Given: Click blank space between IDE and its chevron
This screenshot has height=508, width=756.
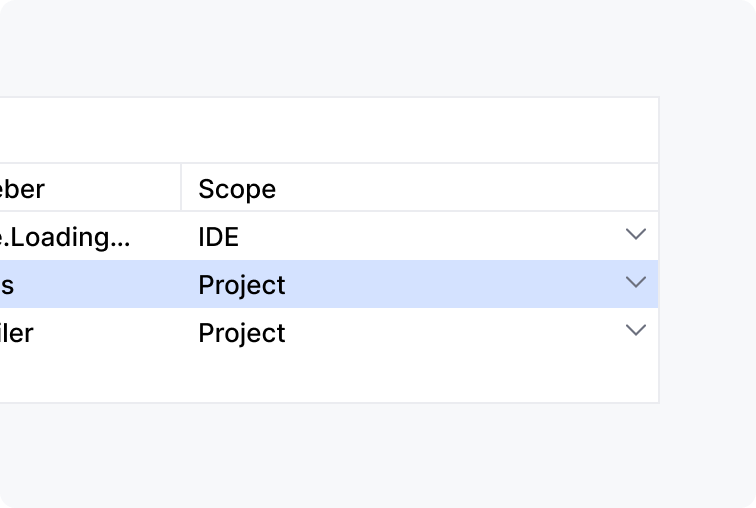Looking at the screenshot, I should pyautogui.click(x=430, y=237).
